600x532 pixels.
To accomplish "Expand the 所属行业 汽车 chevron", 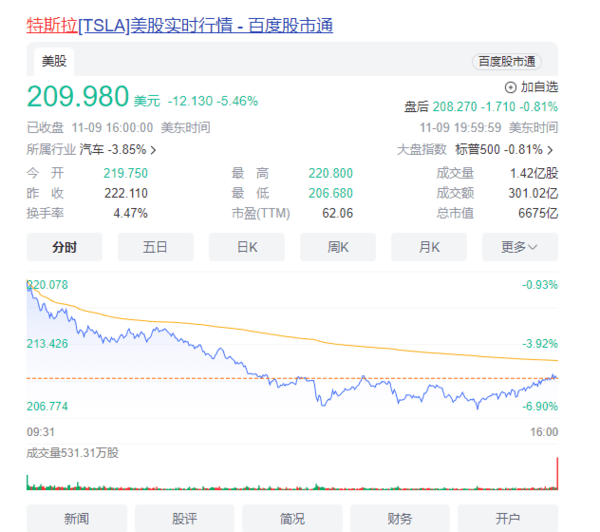I will (x=153, y=150).
